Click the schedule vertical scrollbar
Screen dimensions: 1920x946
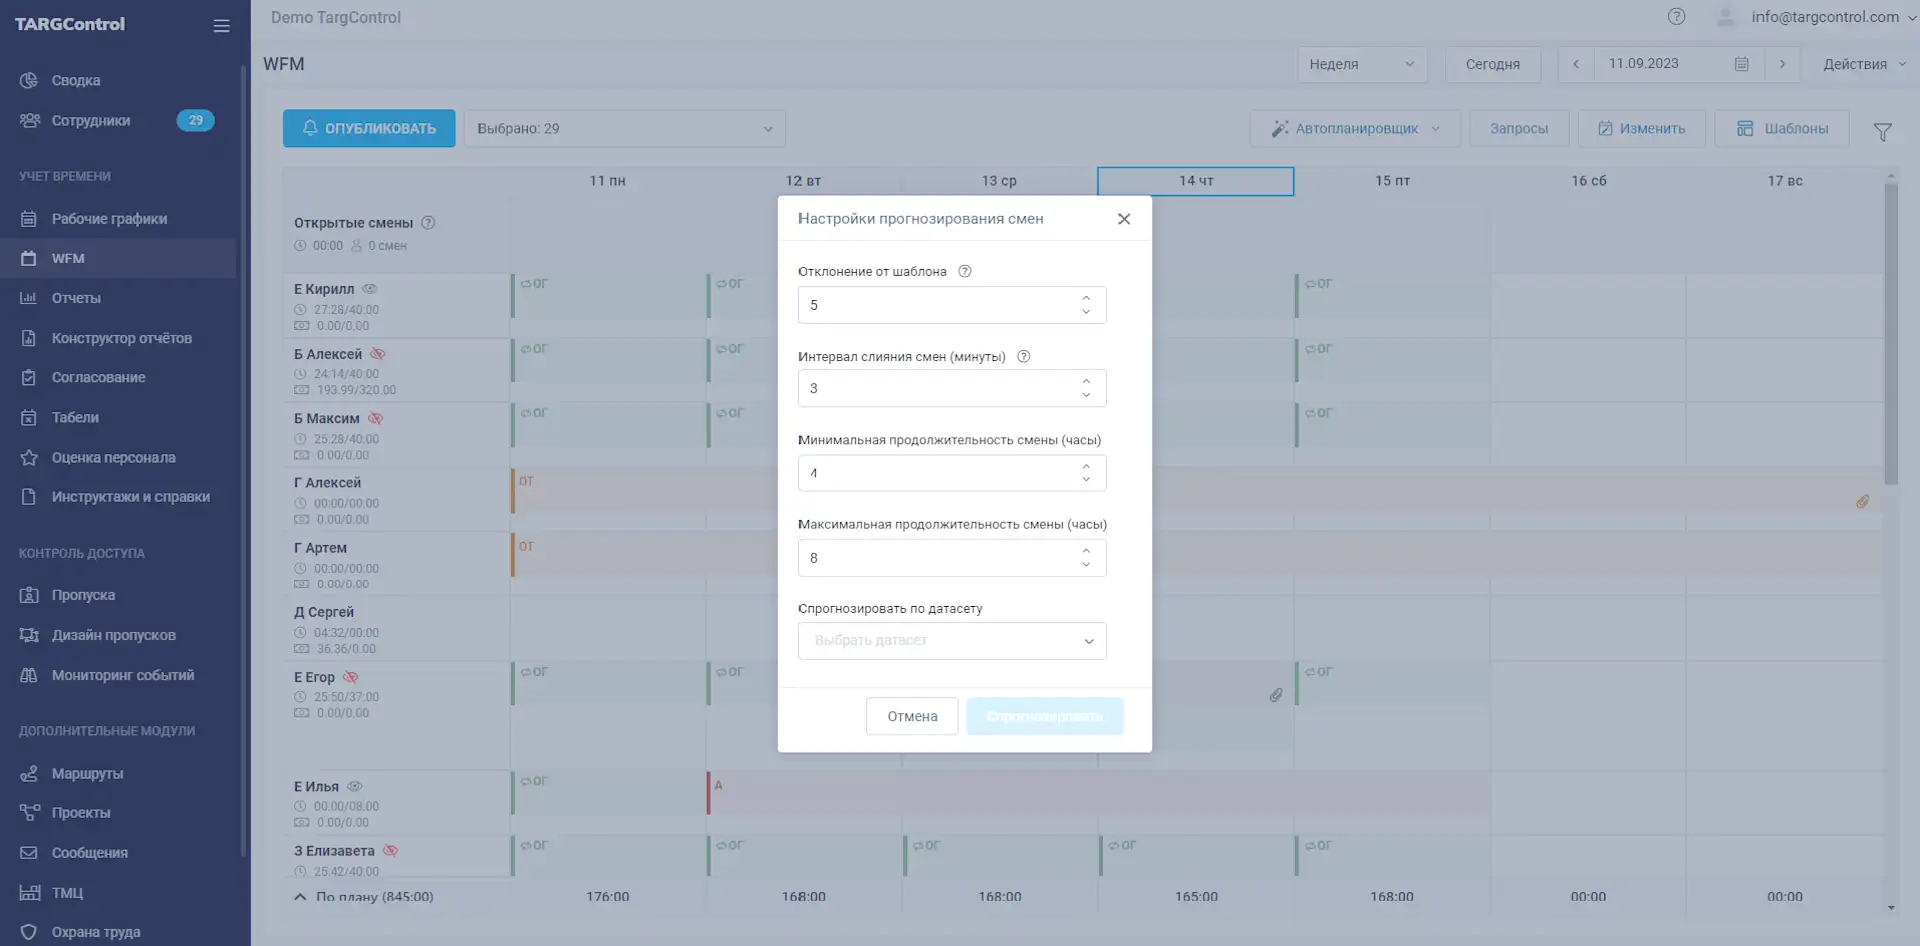(x=1891, y=334)
